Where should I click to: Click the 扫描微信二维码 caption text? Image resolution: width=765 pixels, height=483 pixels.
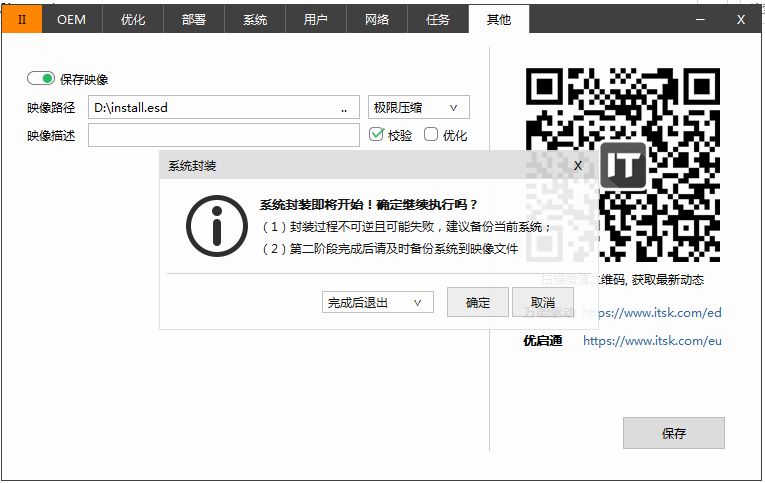623,280
